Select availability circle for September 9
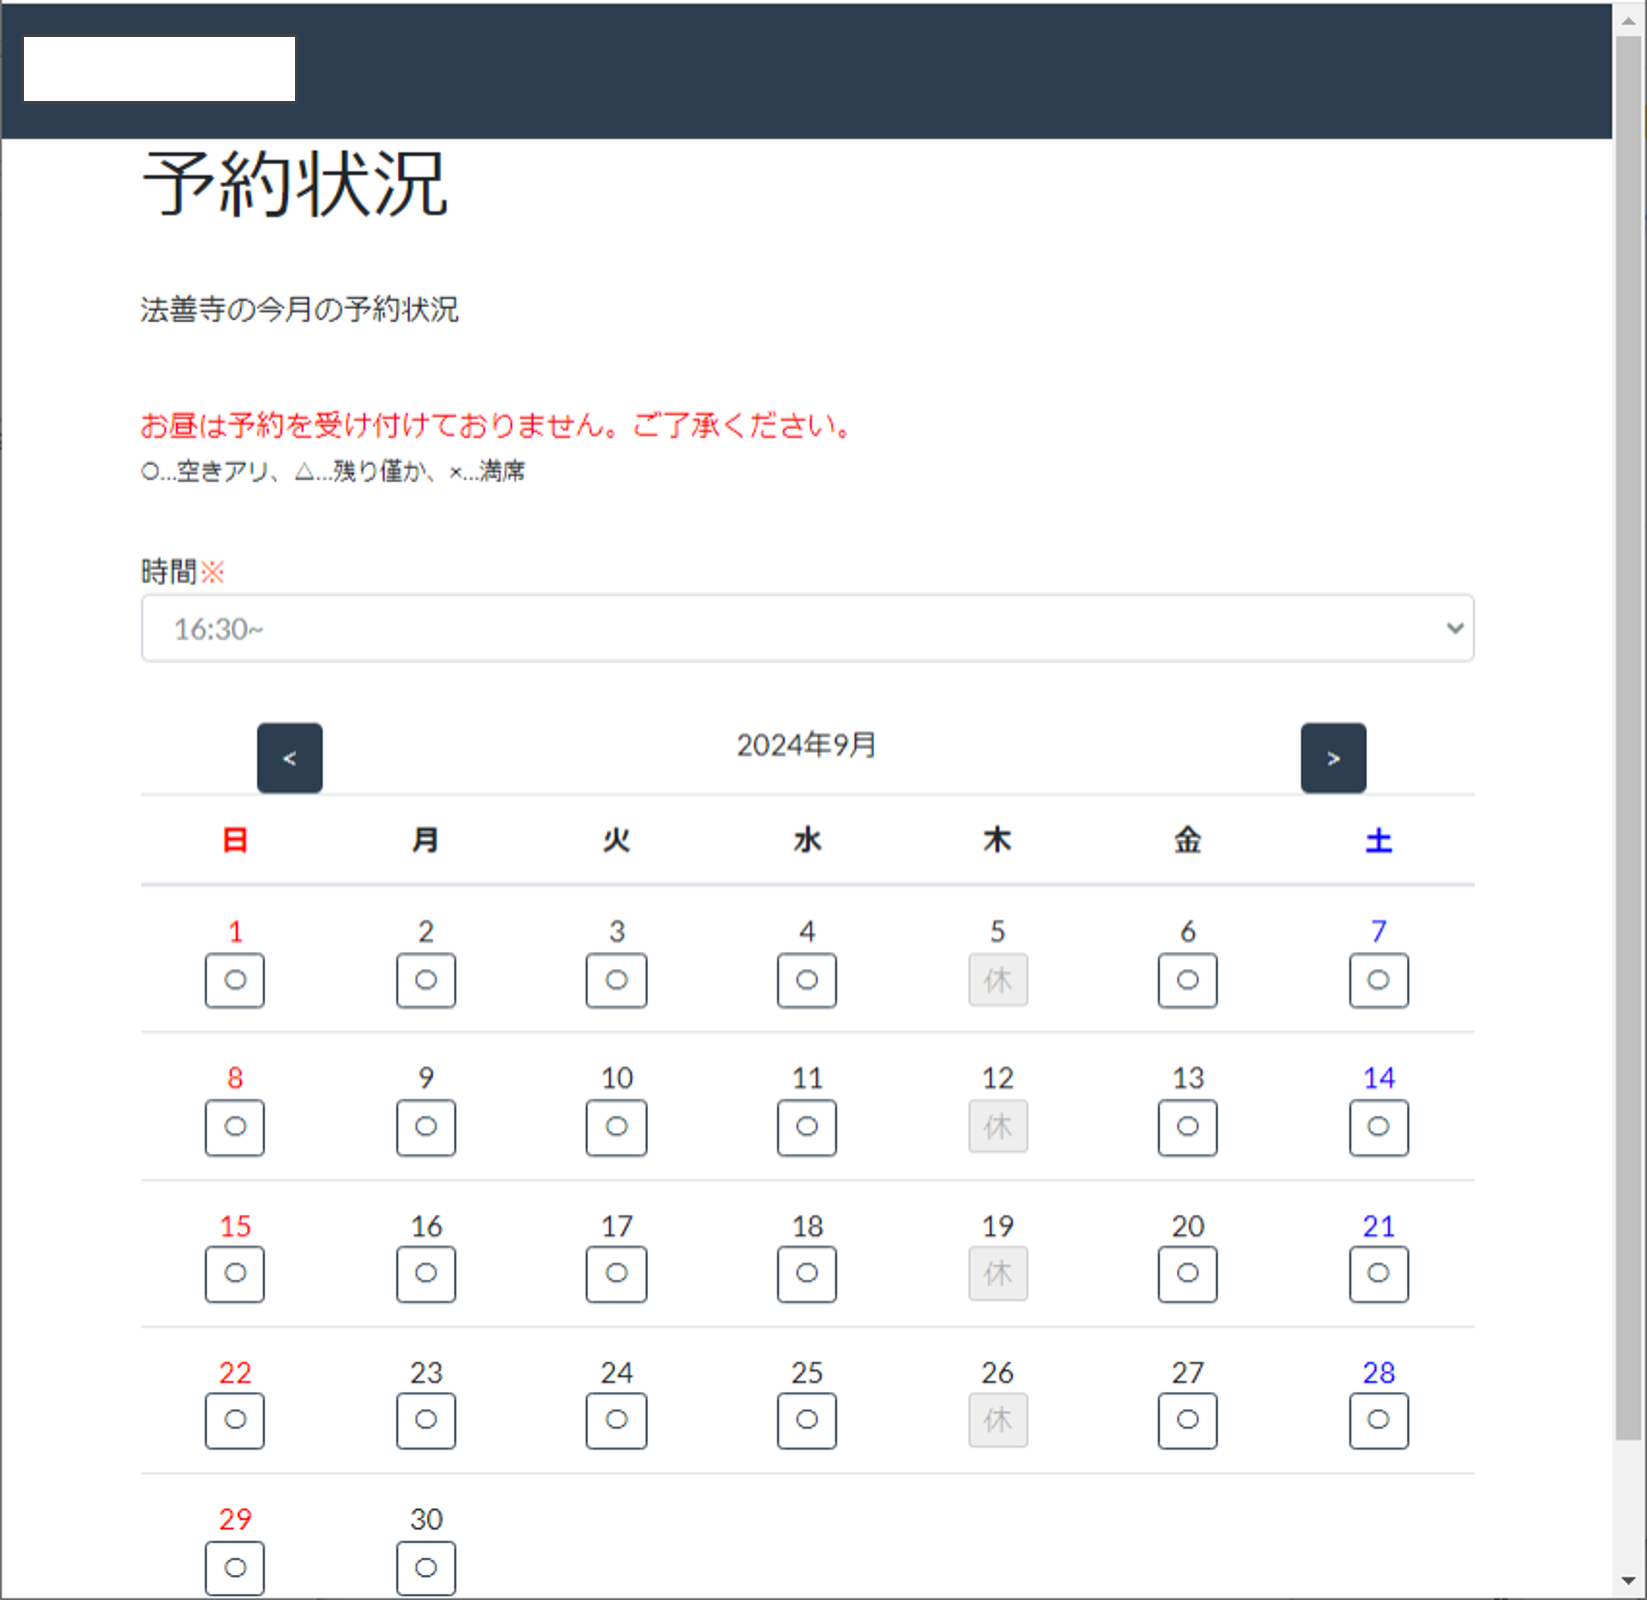This screenshot has width=1647, height=1600. (426, 1127)
